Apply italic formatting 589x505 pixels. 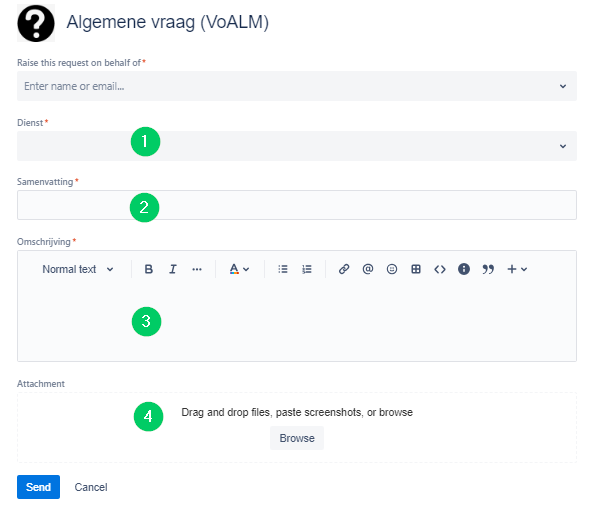coord(172,269)
